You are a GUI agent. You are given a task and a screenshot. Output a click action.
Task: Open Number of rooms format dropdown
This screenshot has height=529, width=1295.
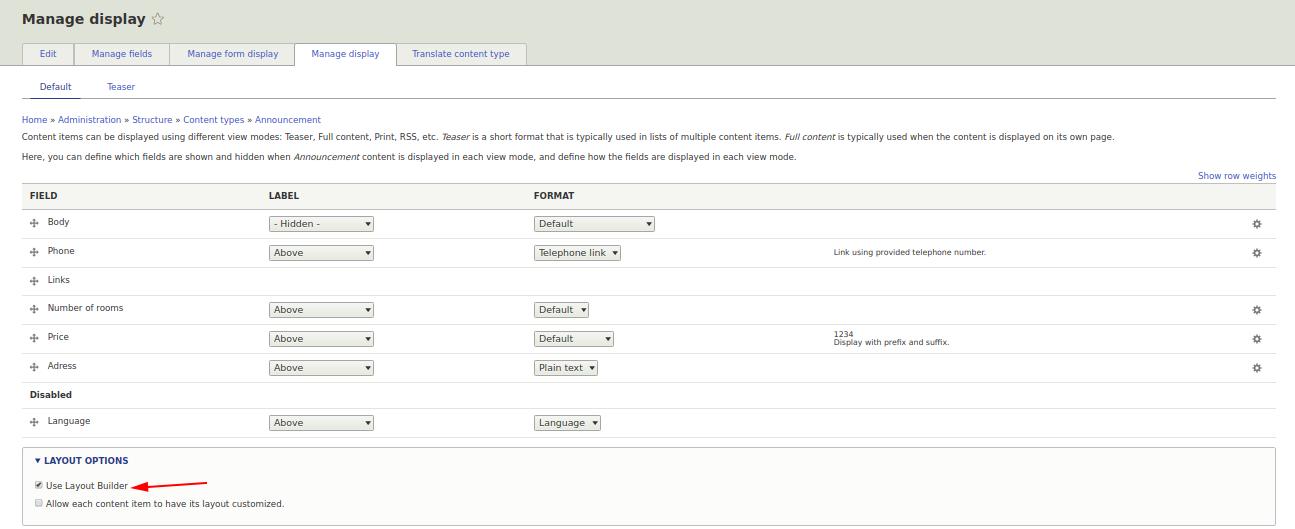(x=561, y=310)
